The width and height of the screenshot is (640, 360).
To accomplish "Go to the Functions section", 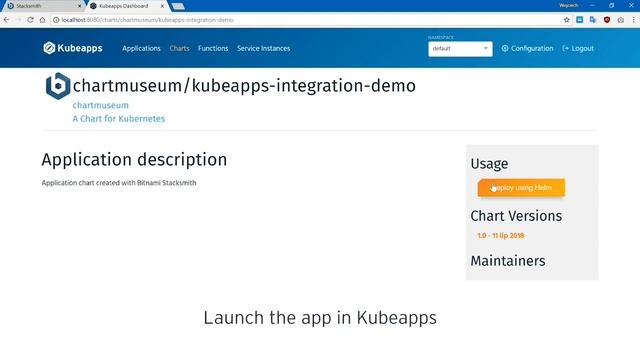I will (213, 48).
